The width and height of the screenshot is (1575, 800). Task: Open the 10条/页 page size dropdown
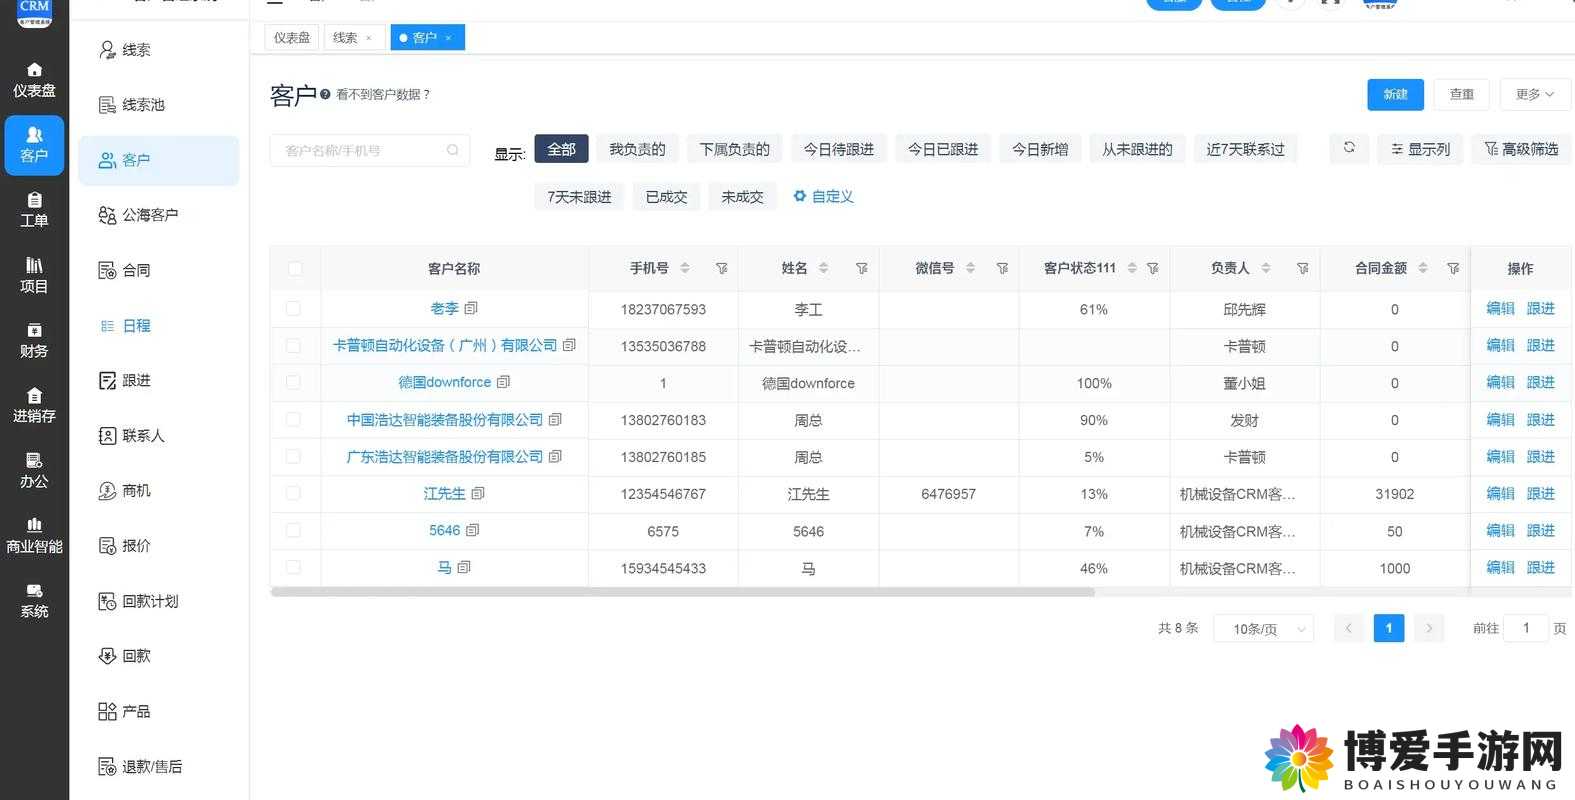1264,628
